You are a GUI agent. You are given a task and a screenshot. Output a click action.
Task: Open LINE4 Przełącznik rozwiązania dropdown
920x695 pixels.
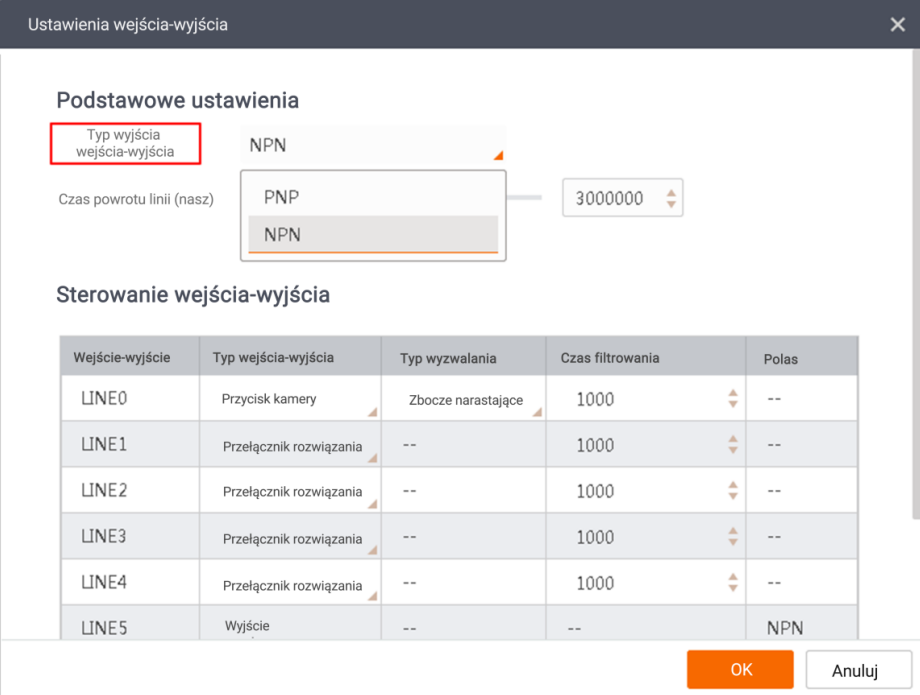[x=290, y=584]
